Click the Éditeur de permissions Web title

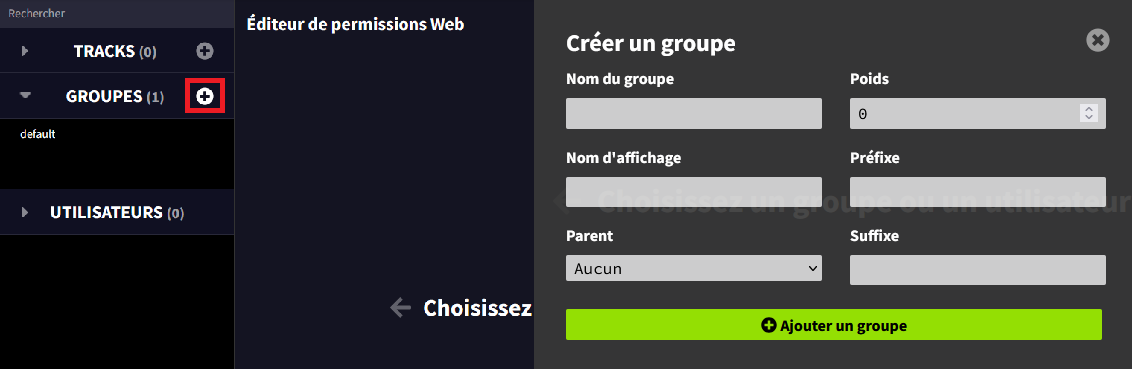[355, 24]
